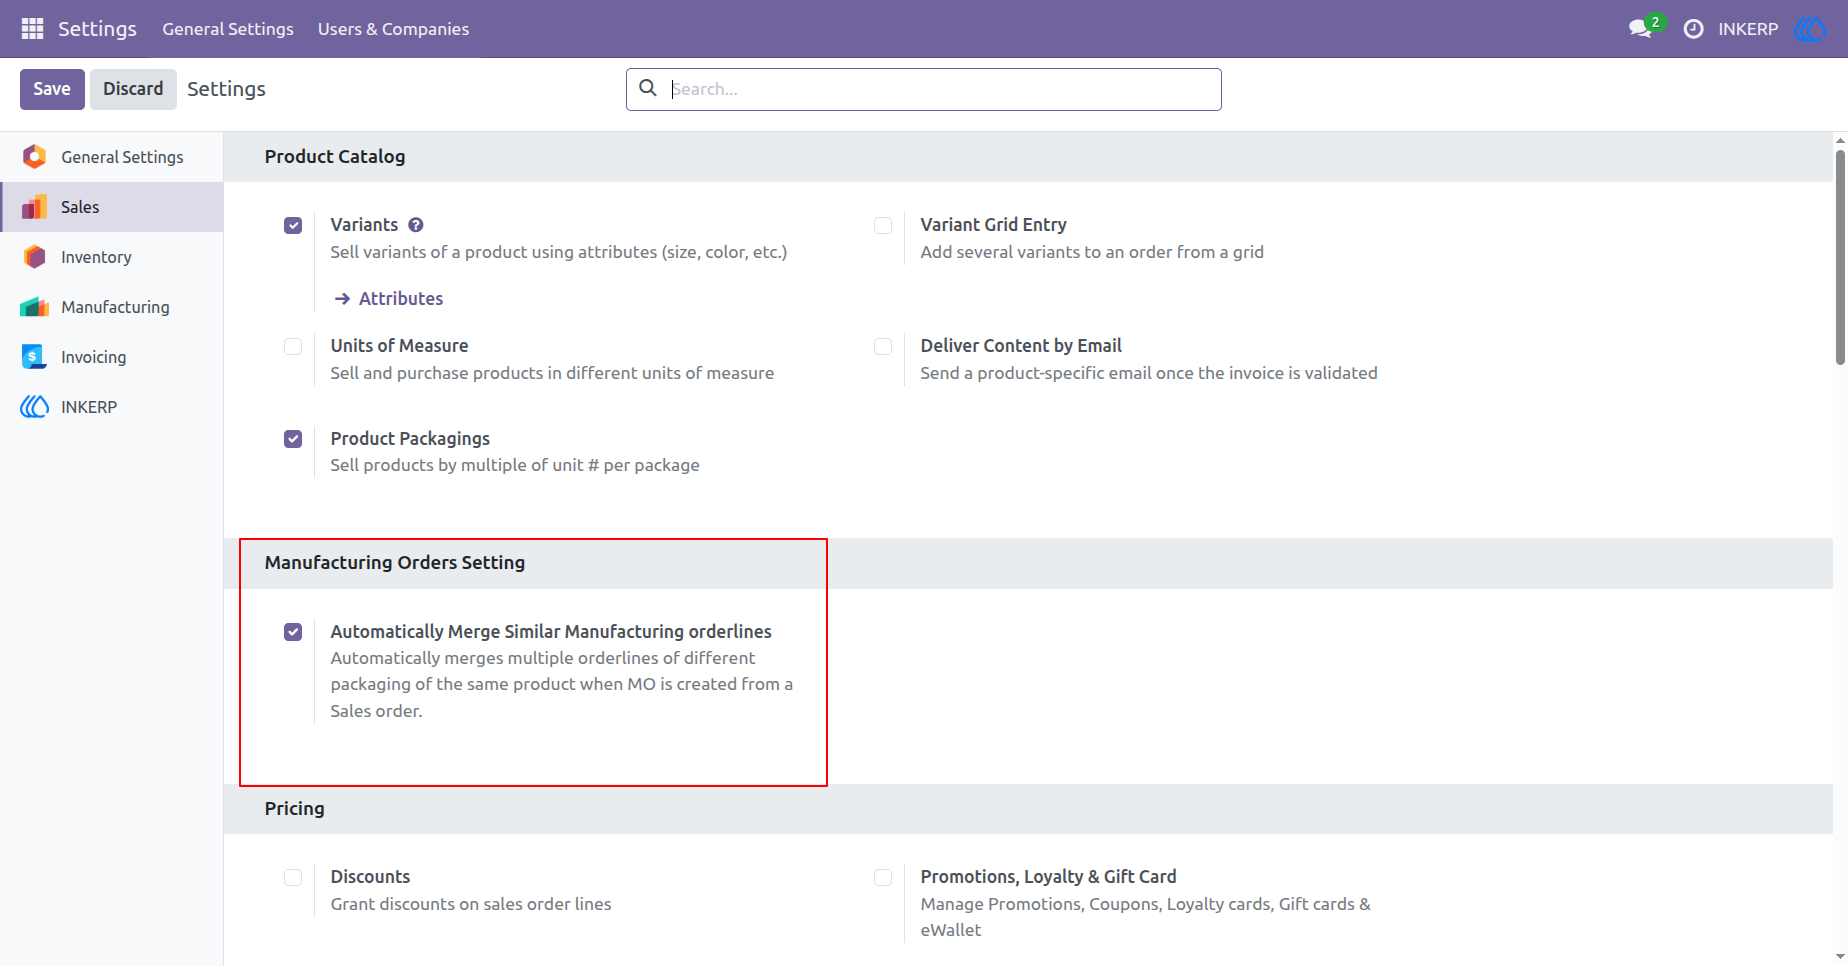Click the Units of Measure title
The height and width of the screenshot is (966, 1848).
[x=399, y=346]
